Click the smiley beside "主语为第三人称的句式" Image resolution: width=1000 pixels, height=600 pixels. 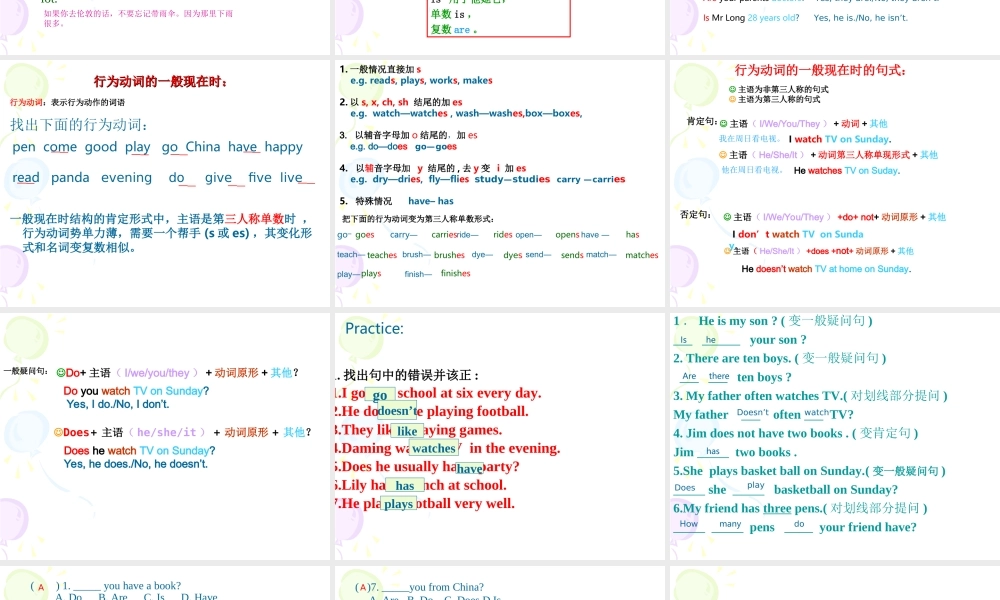click(x=732, y=99)
